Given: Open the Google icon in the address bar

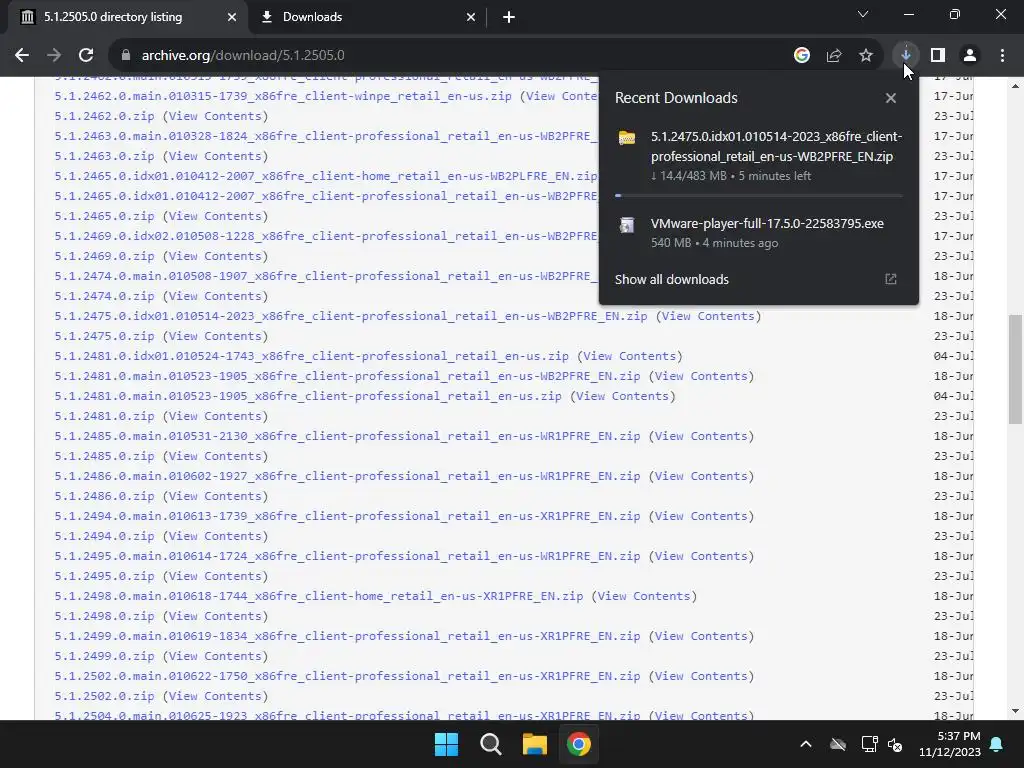Looking at the screenshot, I should pos(801,56).
